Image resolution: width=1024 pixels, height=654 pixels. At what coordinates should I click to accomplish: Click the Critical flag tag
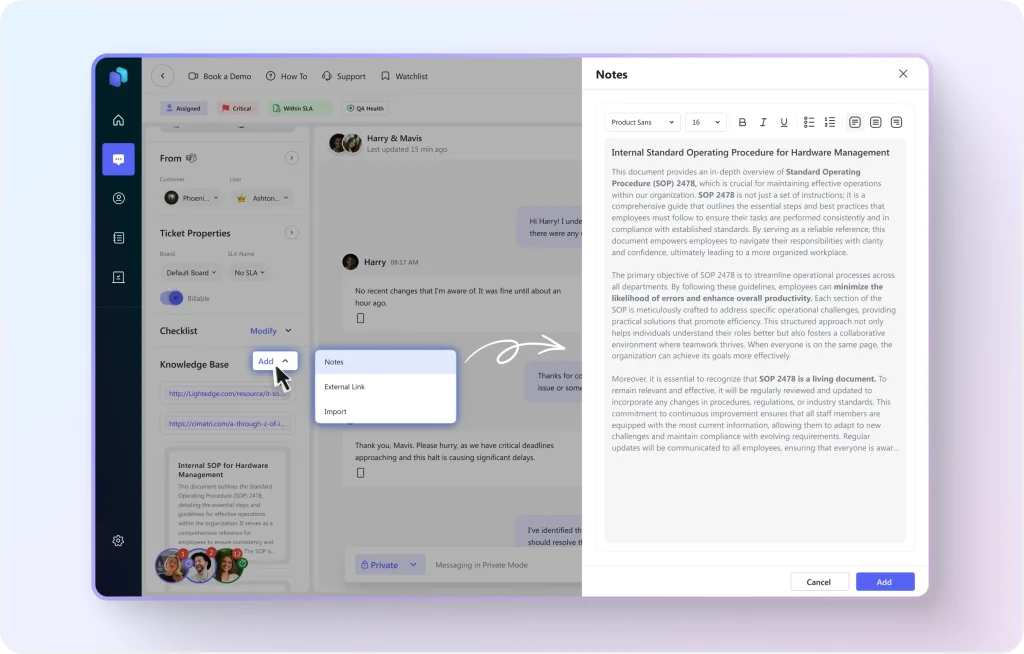coord(236,108)
